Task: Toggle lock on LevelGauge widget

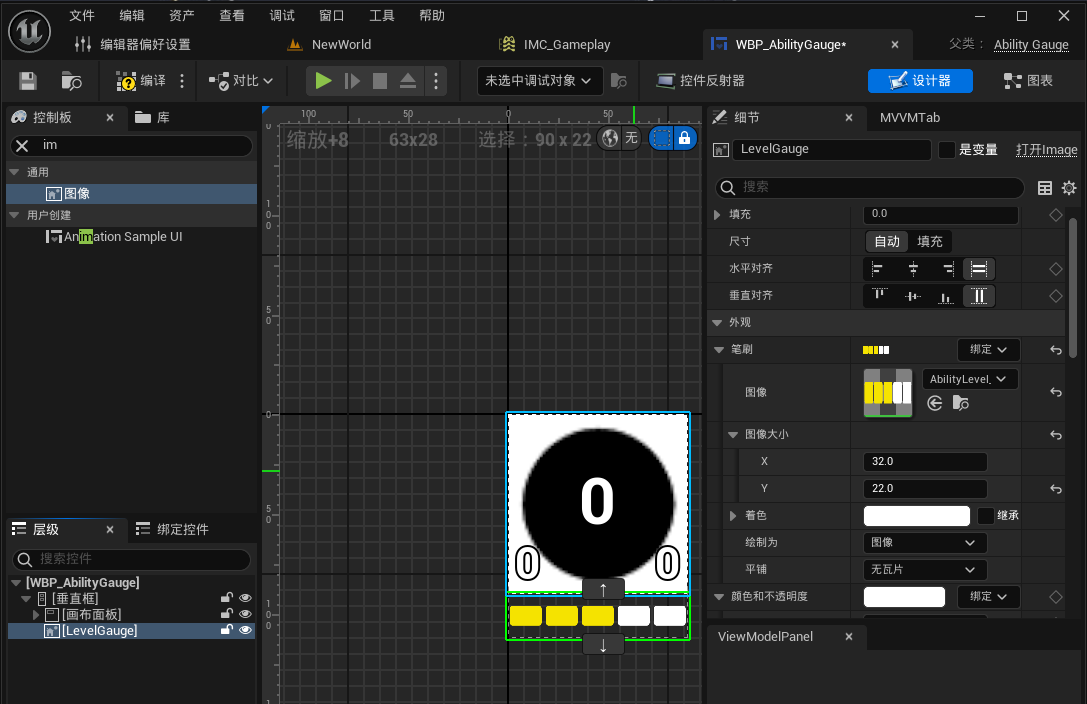Action: pos(226,630)
